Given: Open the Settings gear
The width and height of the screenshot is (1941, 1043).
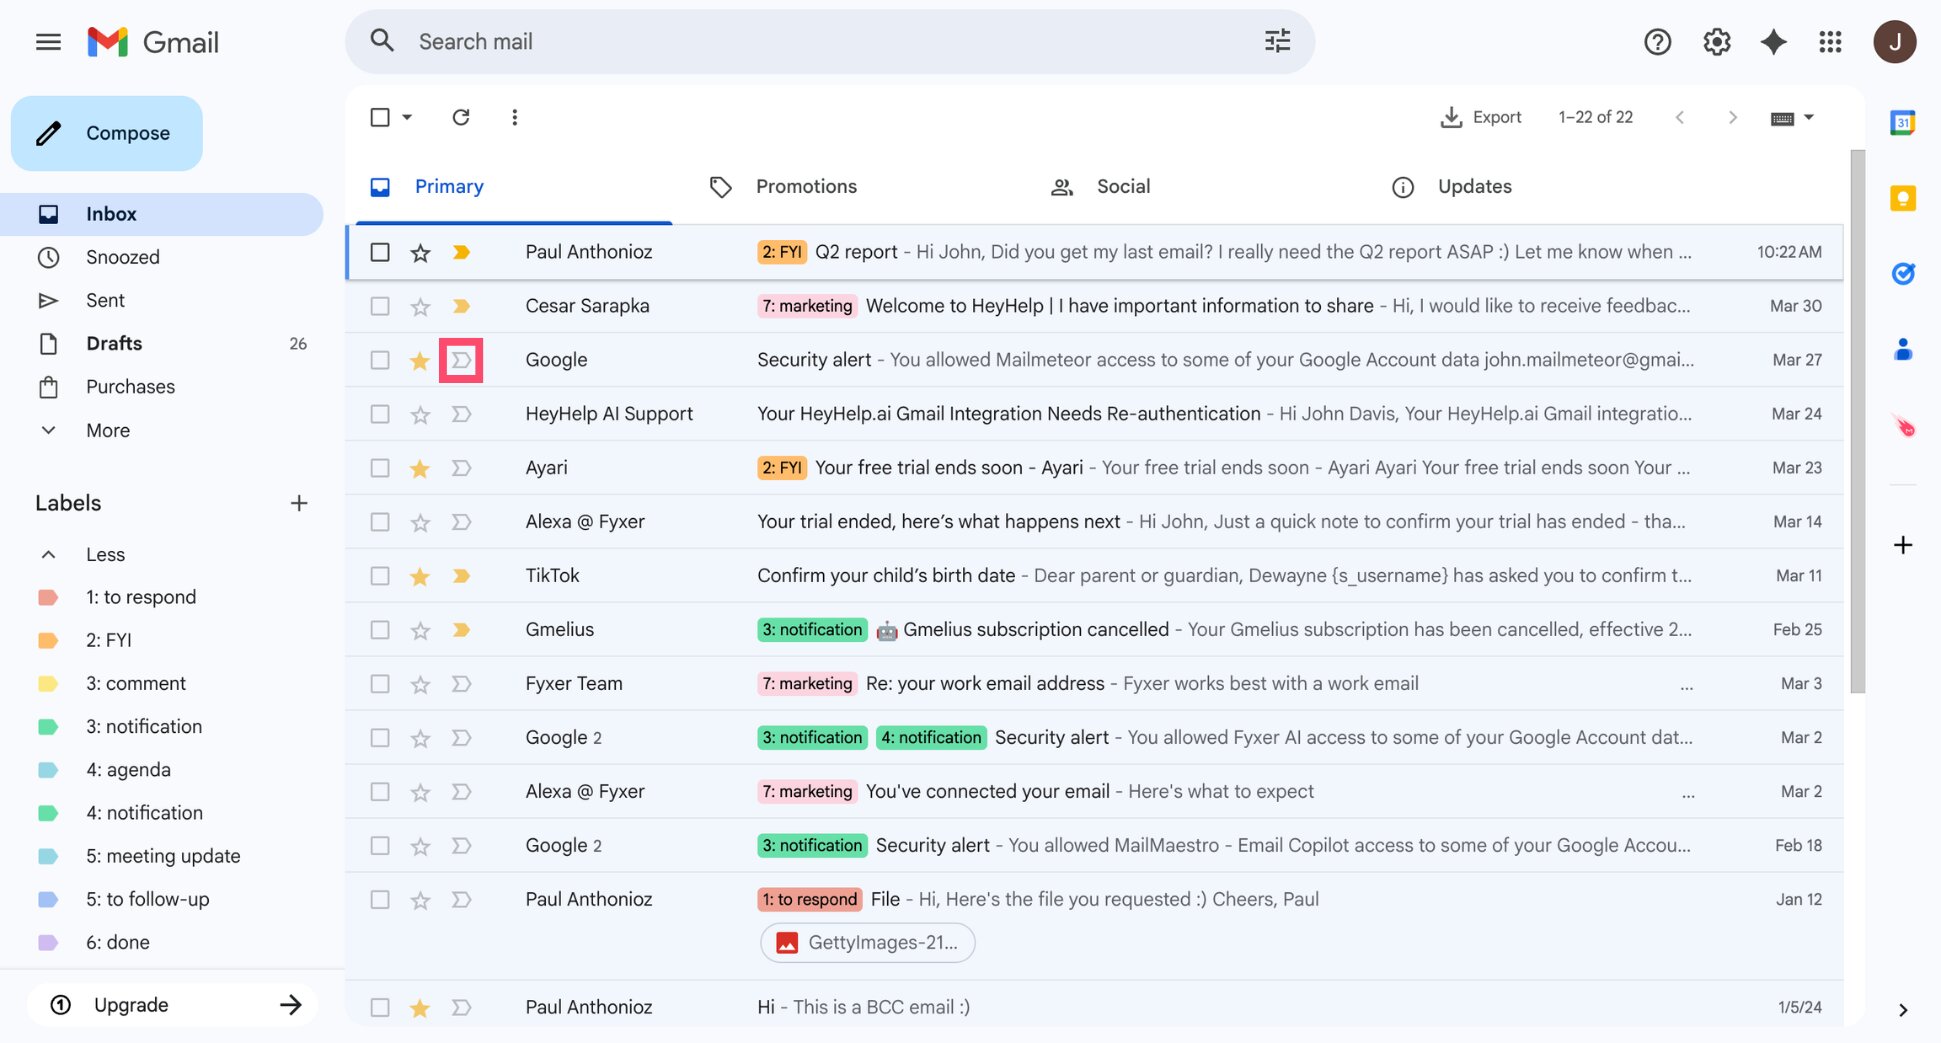Looking at the screenshot, I should pyautogui.click(x=1716, y=42).
